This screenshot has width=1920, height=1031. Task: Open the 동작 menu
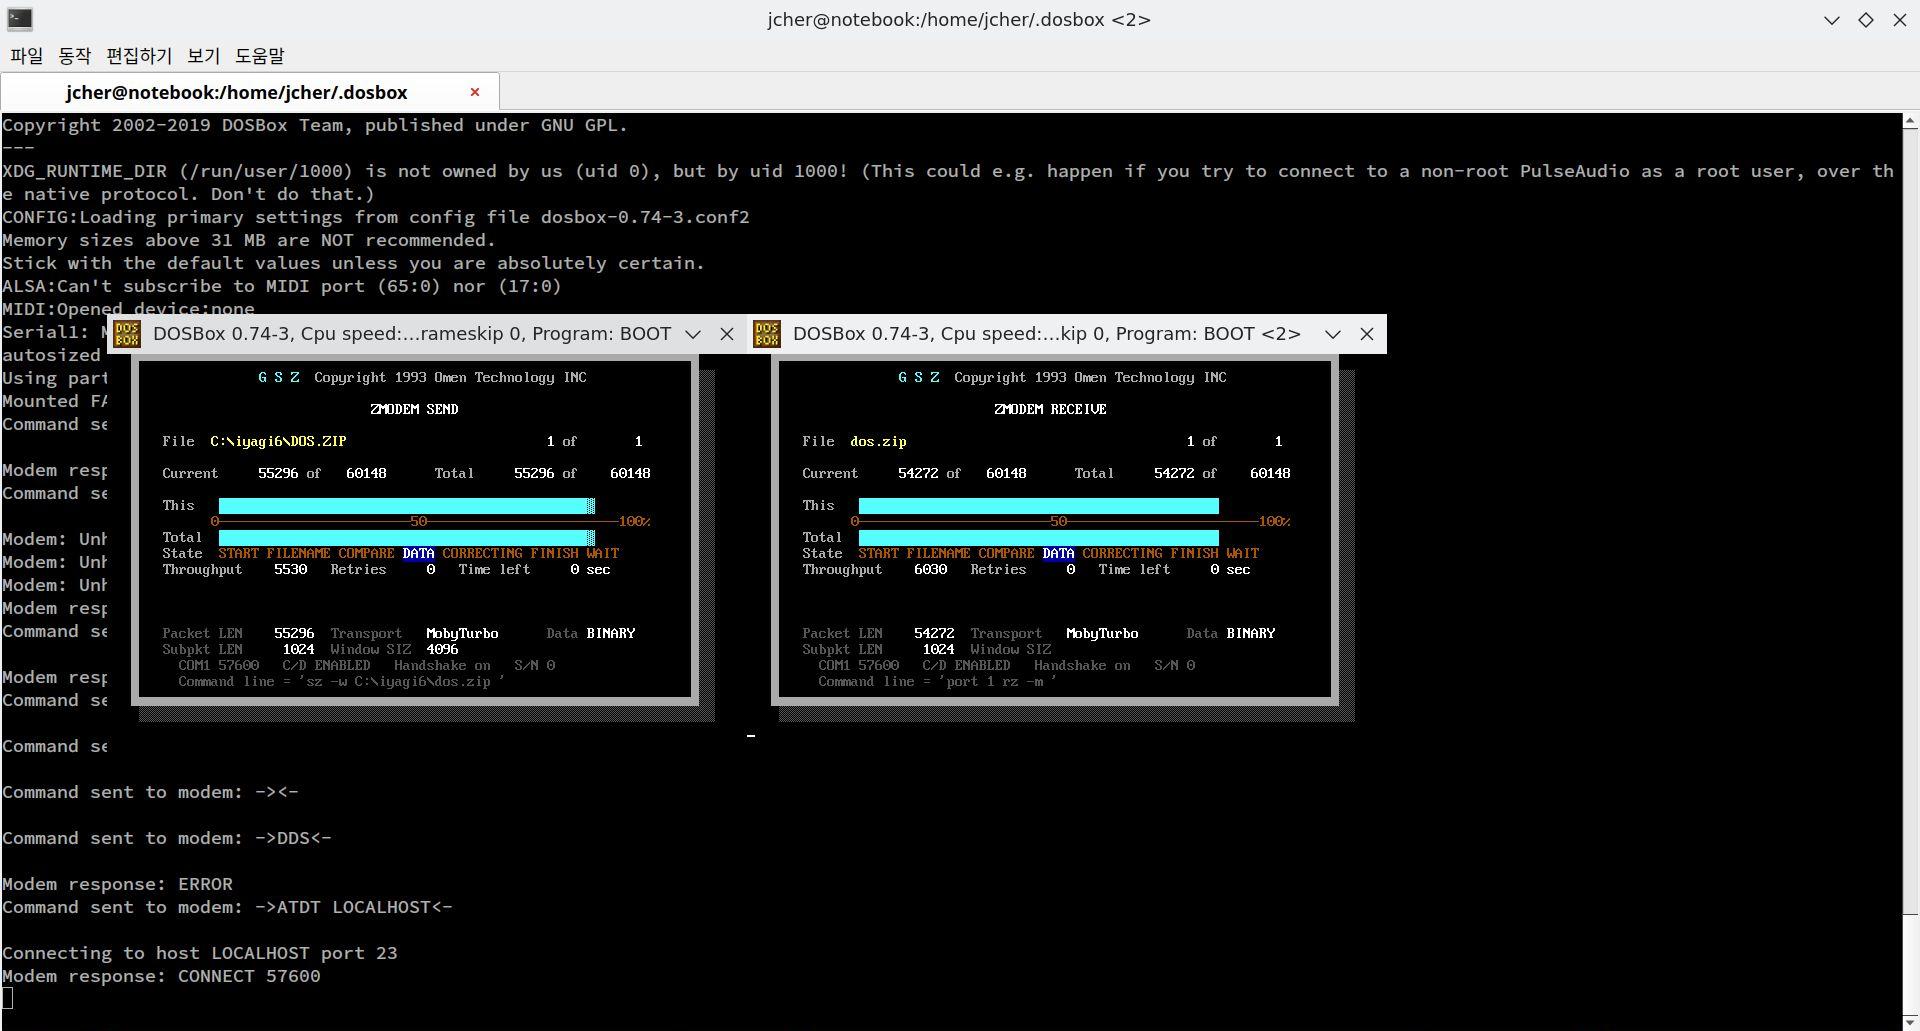tap(75, 56)
